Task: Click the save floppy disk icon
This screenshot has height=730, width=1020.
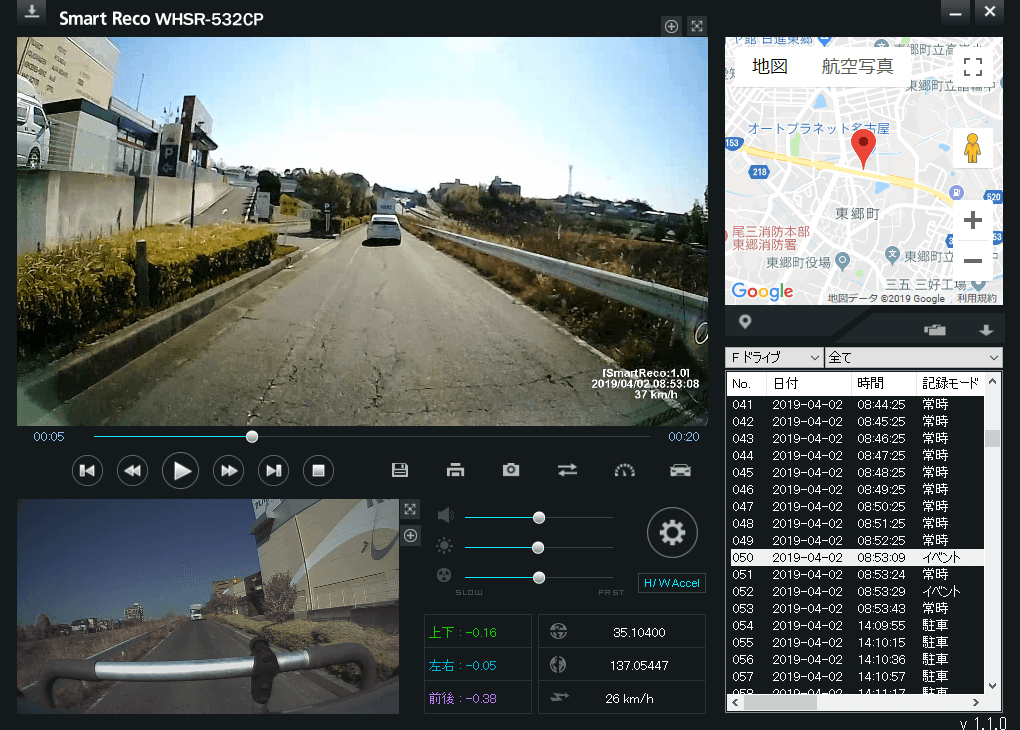Action: coord(400,470)
